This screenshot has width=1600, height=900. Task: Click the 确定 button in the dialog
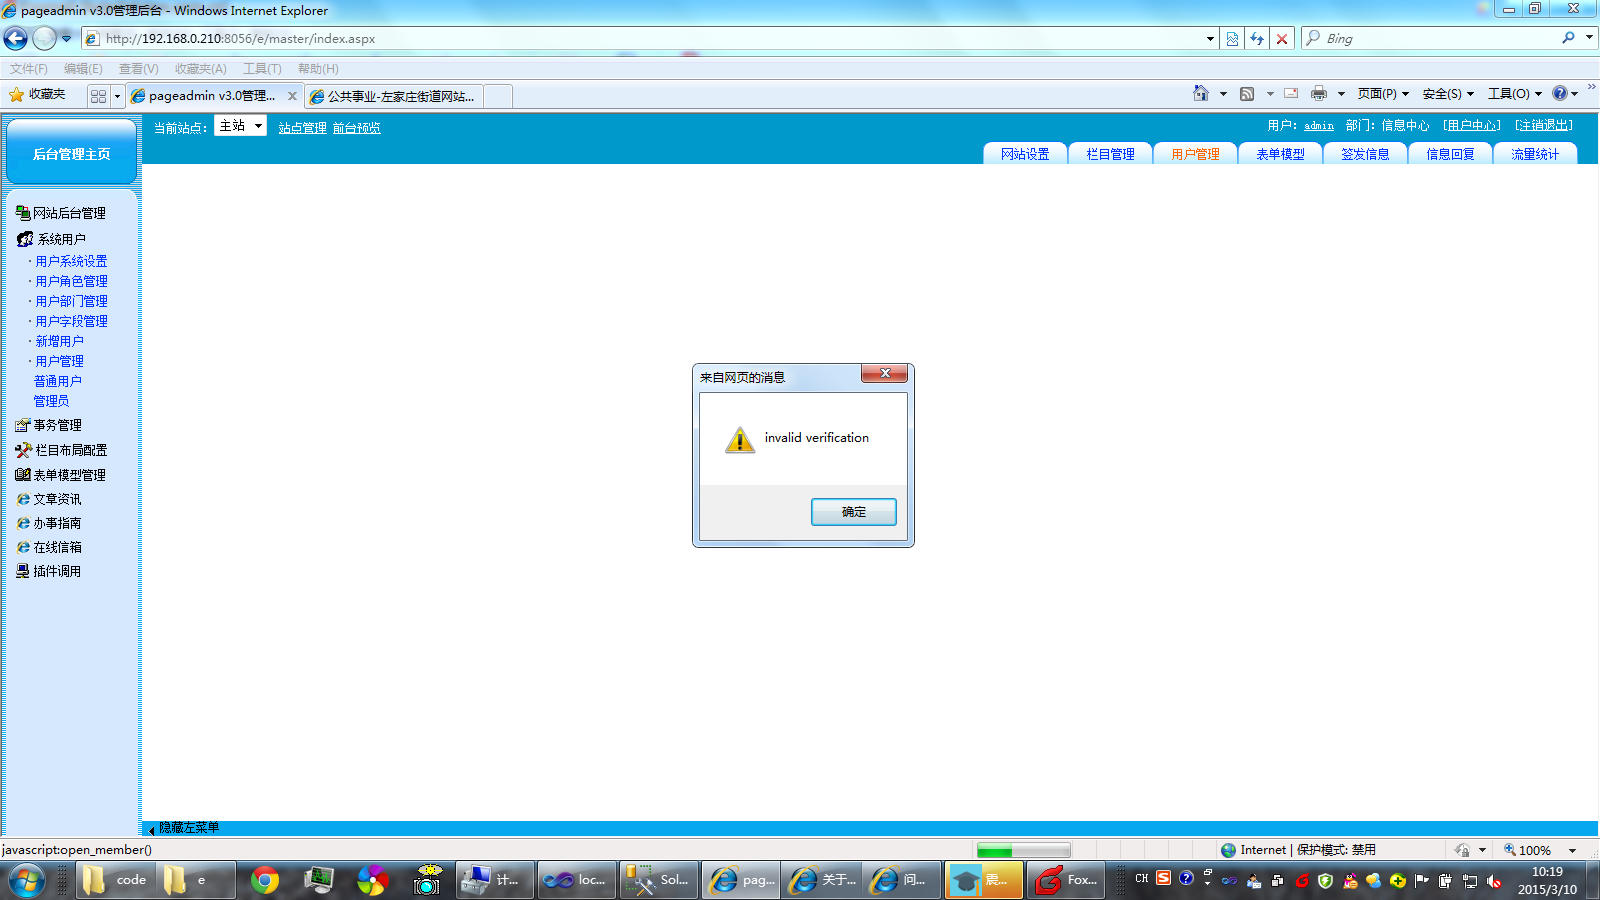[853, 512]
